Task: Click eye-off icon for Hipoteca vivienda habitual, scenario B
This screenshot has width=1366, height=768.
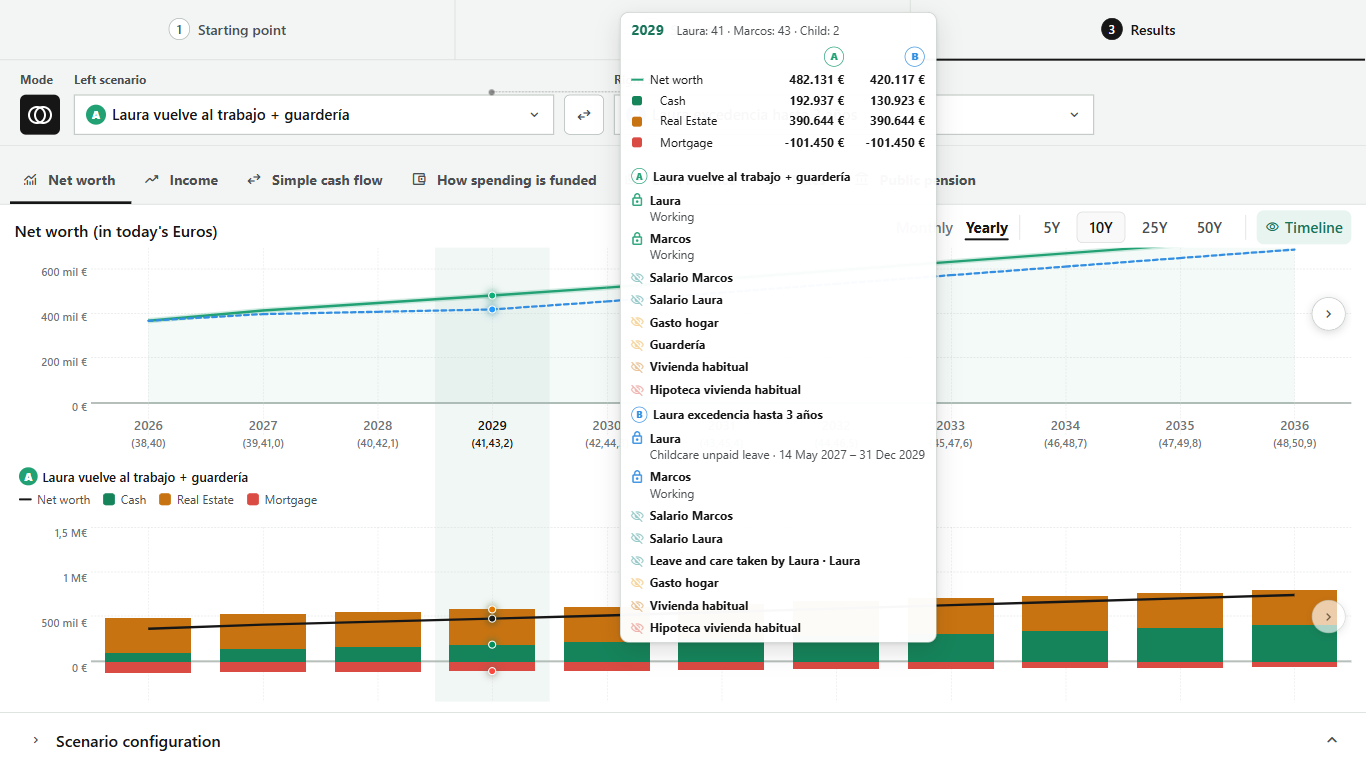Action: tap(638, 628)
